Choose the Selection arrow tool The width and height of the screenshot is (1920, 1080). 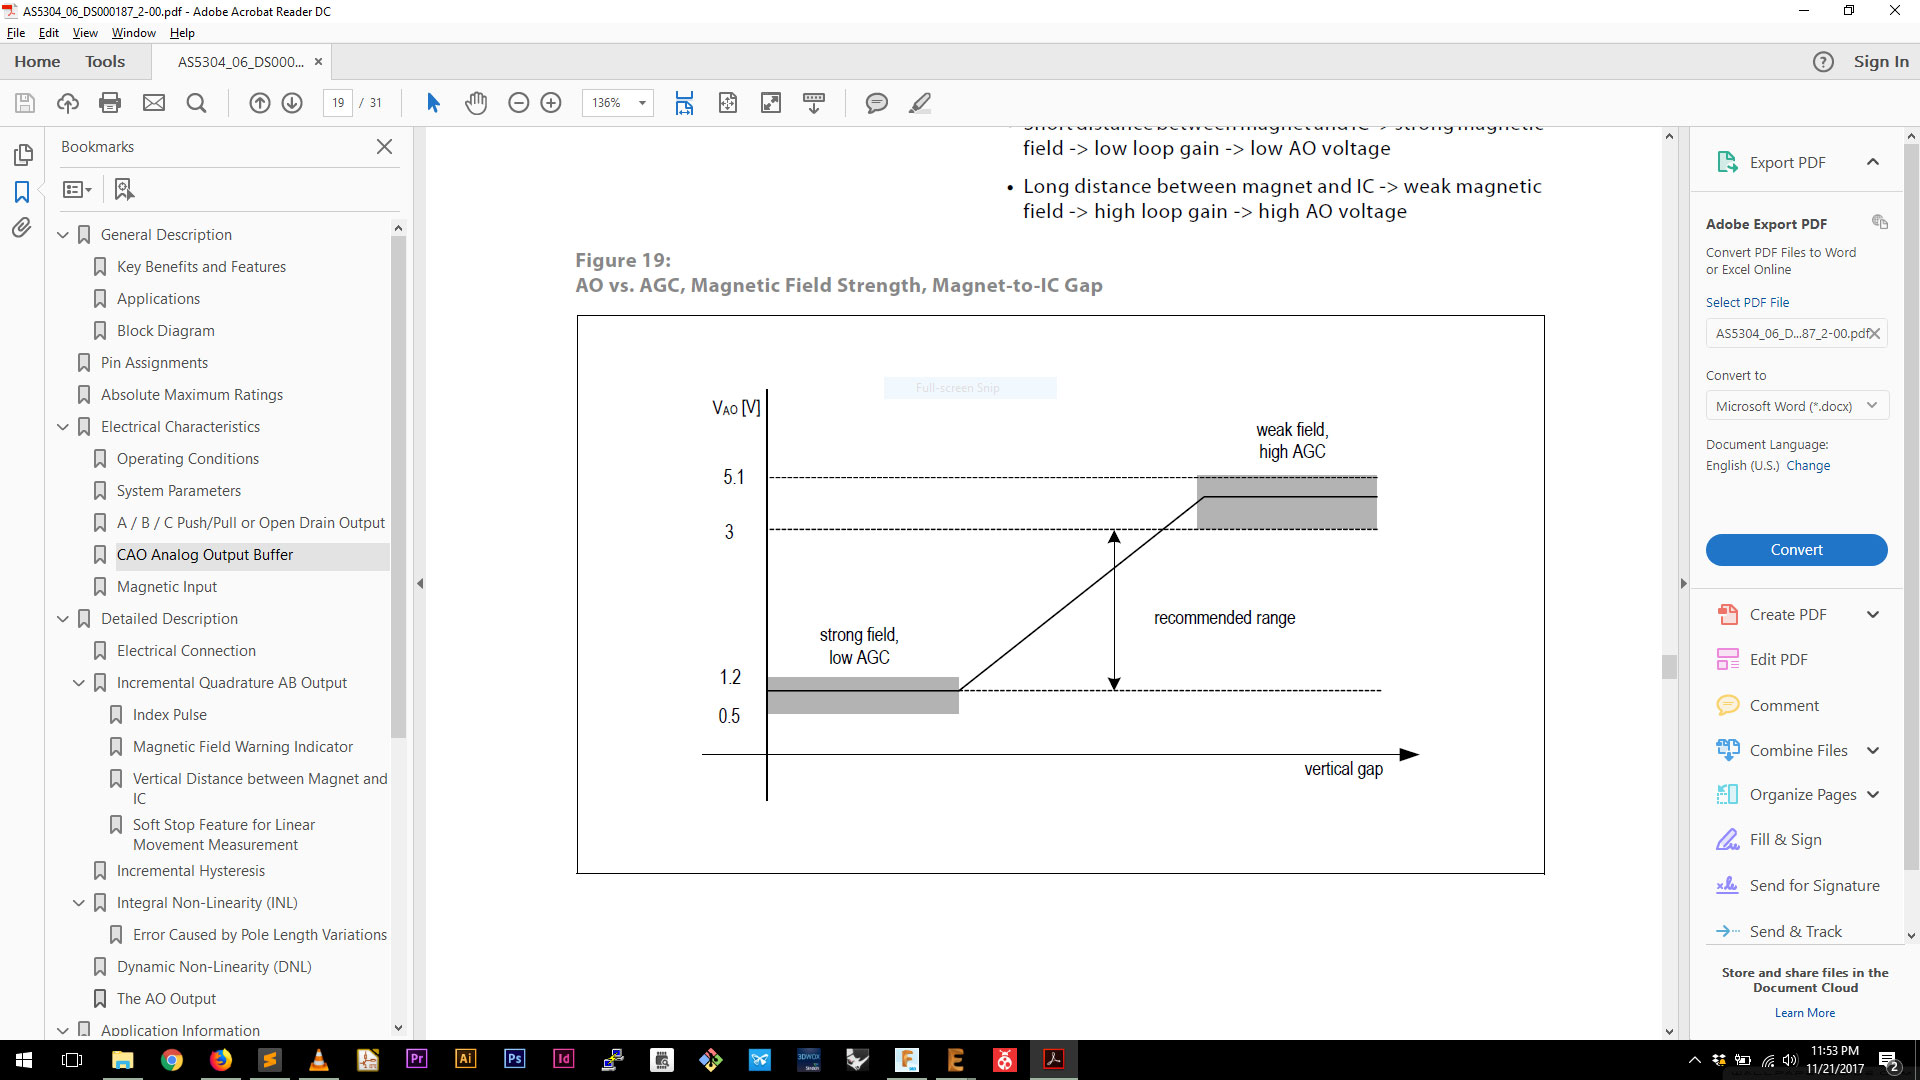pos(433,103)
